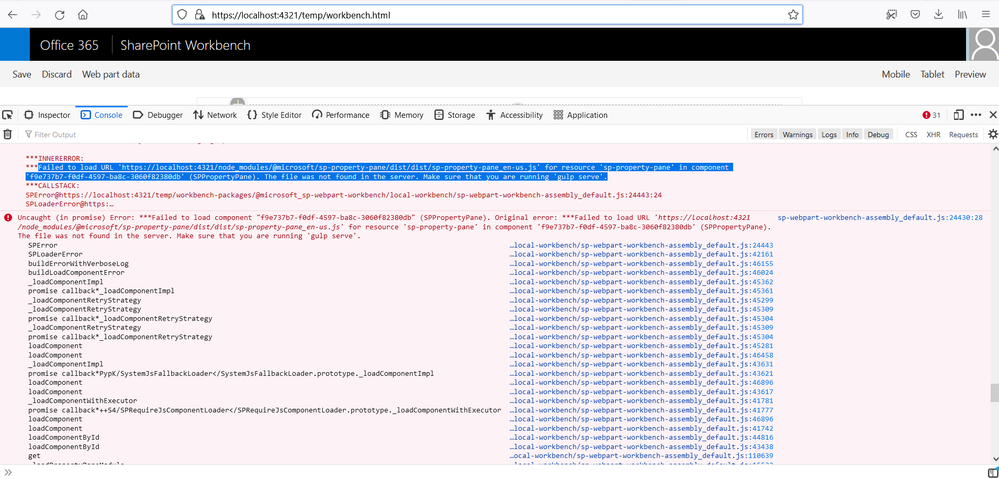Open the Memory tab
Image resolution: width=999 pixels, height=479 pixels.
pos(402,115)
